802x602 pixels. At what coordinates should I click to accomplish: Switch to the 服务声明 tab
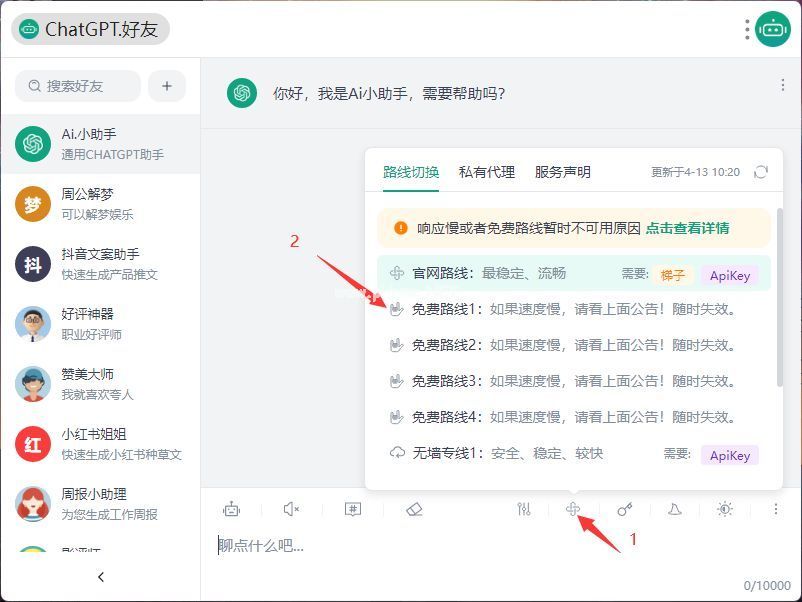(562, 172)
